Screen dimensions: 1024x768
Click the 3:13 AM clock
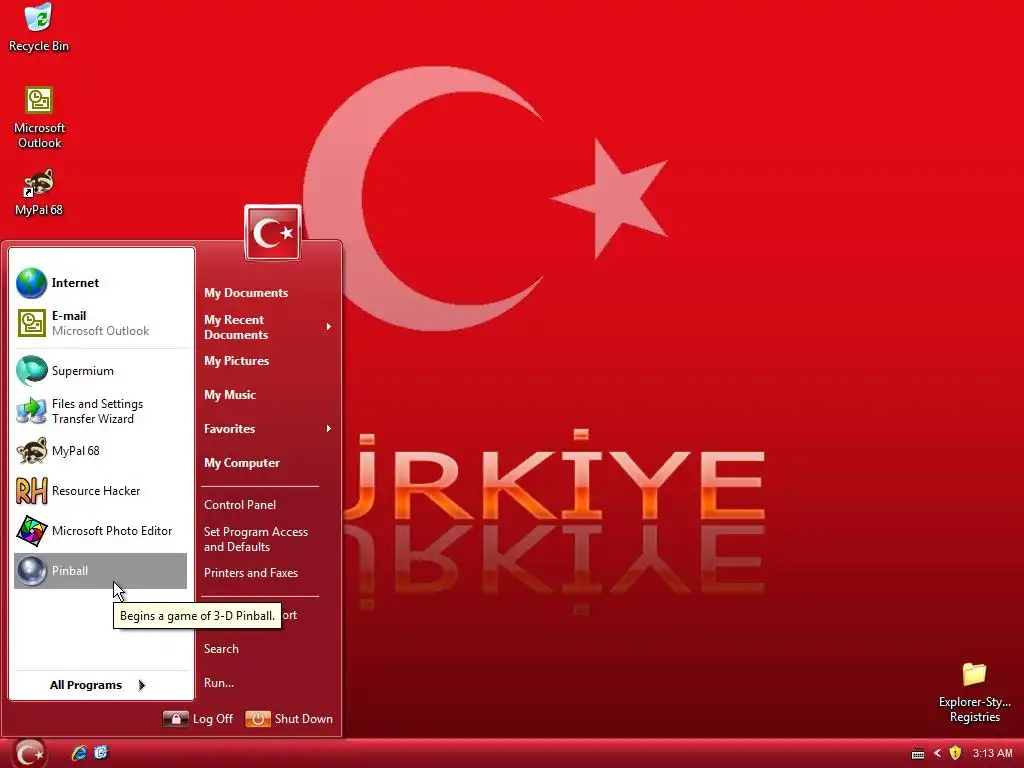click(993, 753)
